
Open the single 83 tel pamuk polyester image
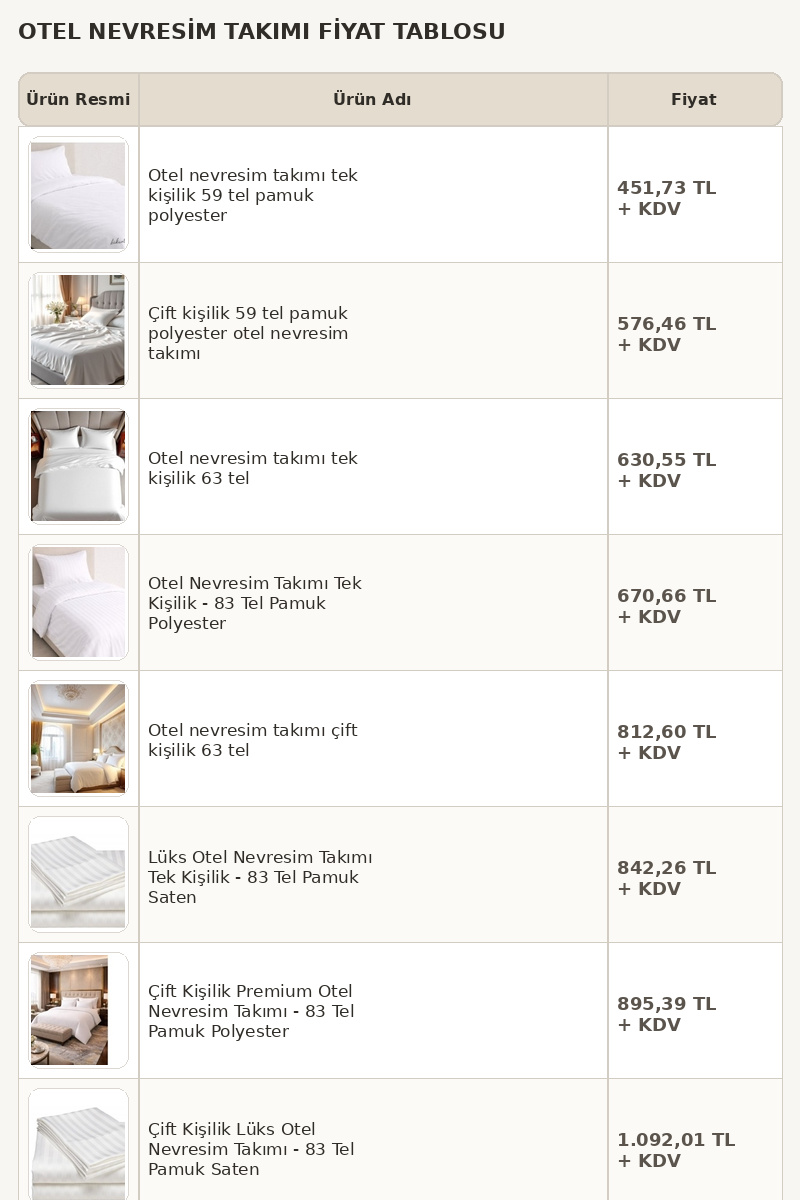78,603
